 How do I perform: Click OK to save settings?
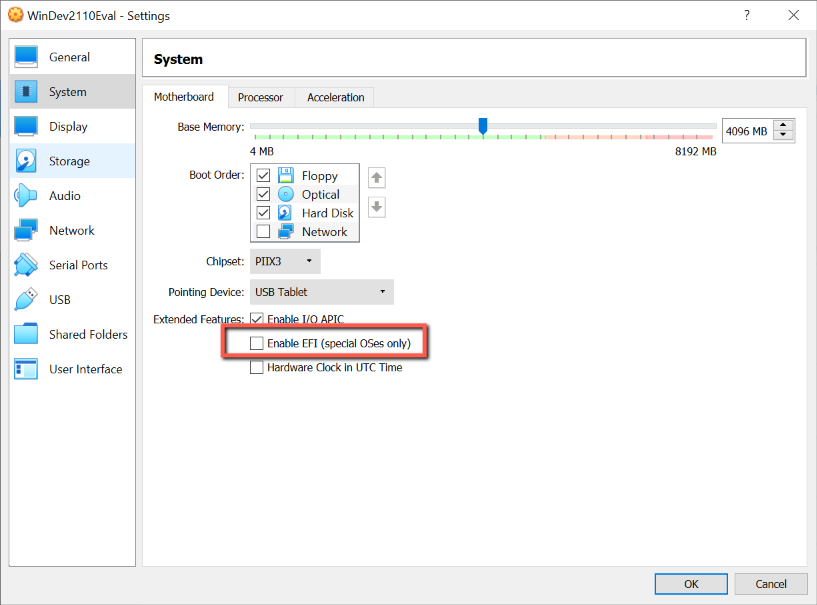(x=691, y=584)
